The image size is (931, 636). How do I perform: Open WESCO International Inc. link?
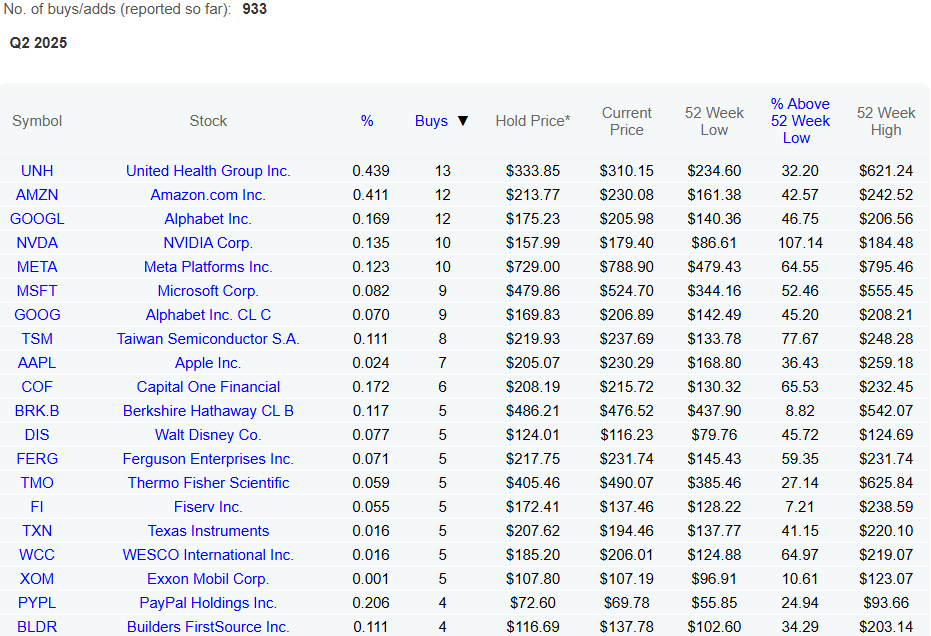208,555
